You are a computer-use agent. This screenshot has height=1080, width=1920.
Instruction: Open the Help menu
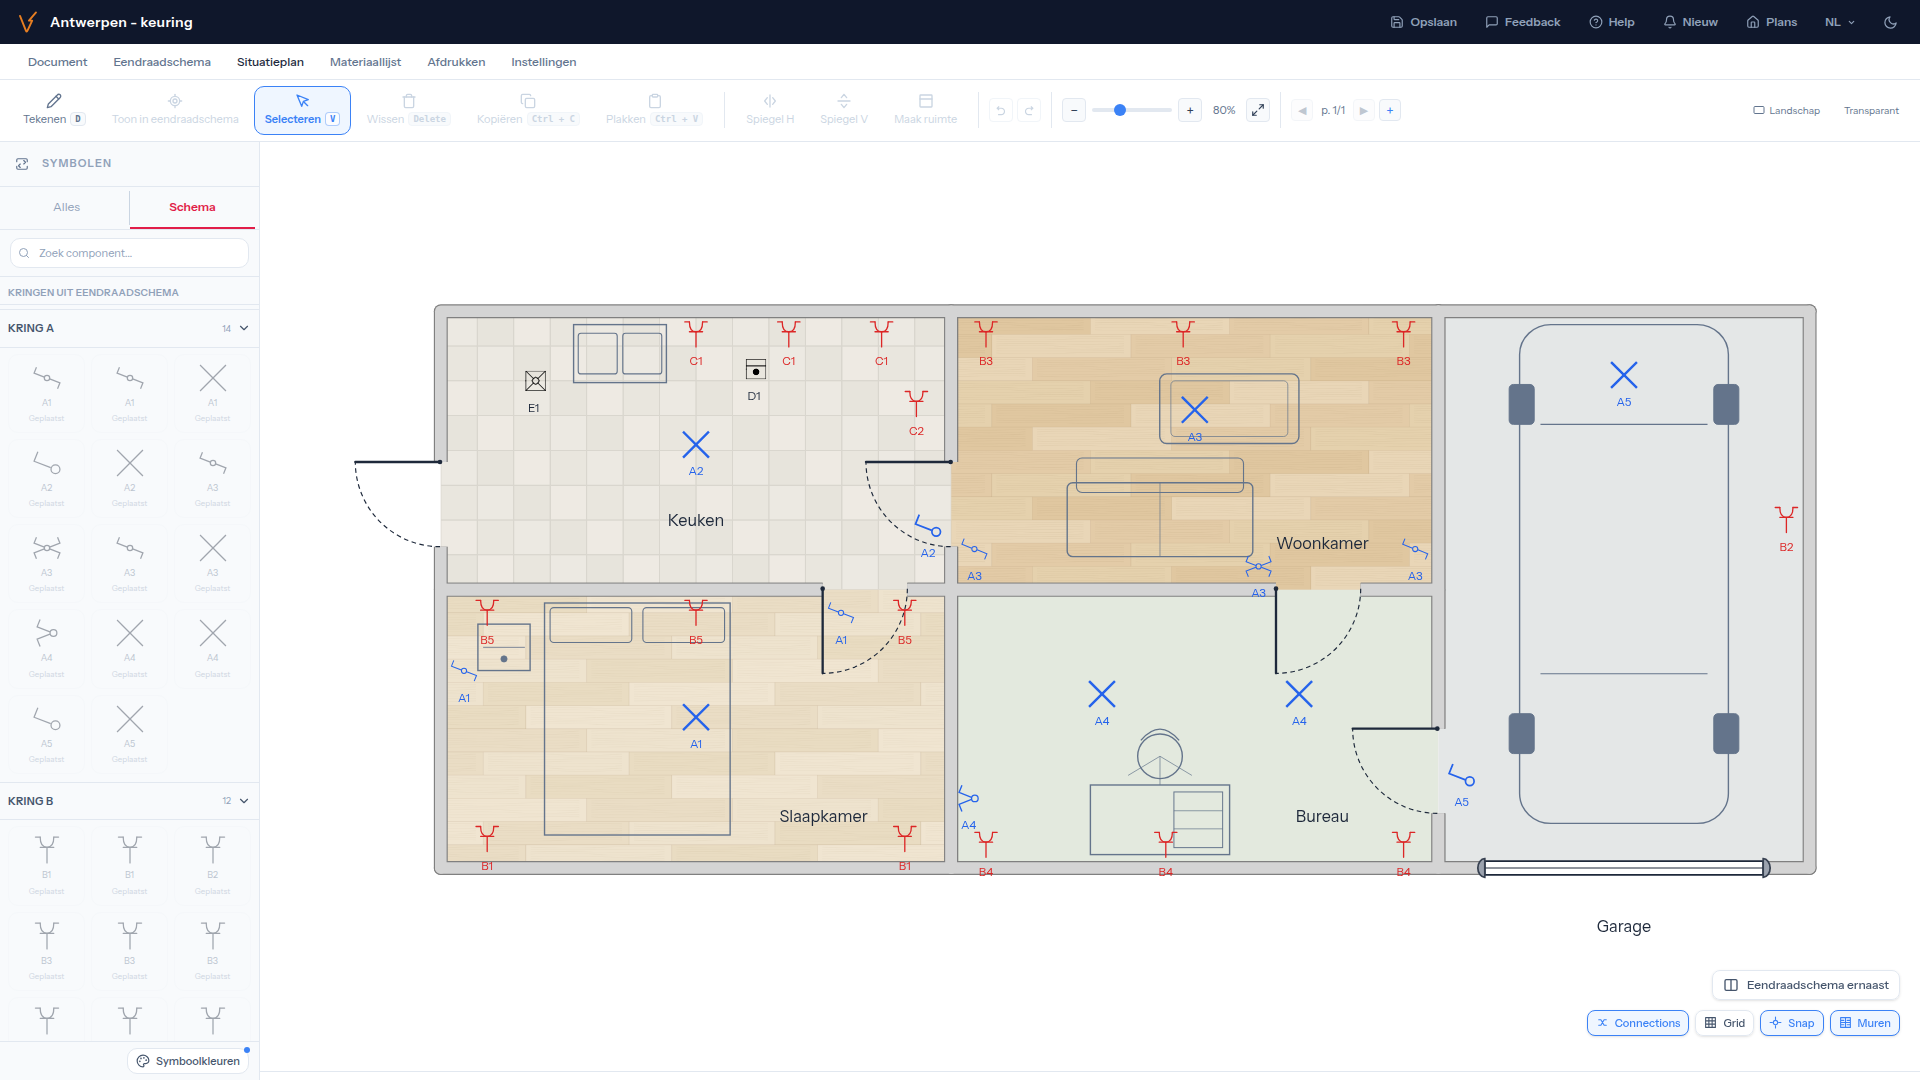[x=1612, y=22]
